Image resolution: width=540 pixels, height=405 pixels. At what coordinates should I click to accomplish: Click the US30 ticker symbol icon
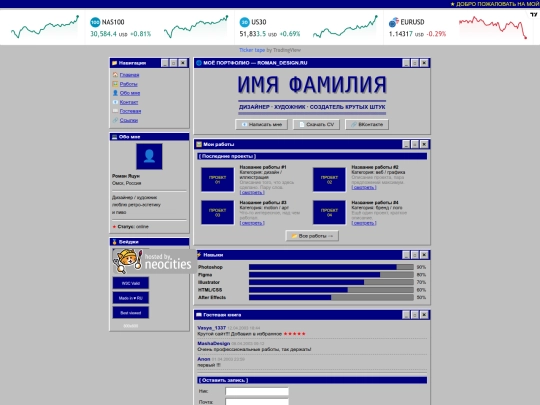click(x=245, y=22)
